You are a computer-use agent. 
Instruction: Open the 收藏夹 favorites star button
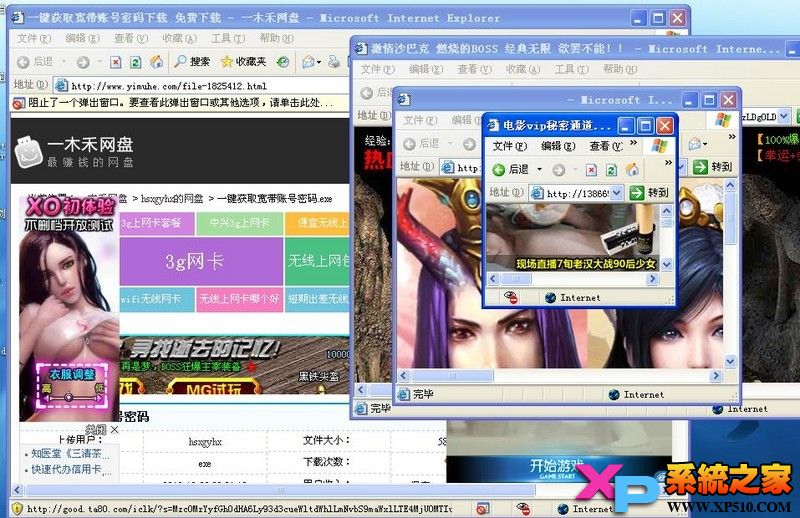(243, 62)
